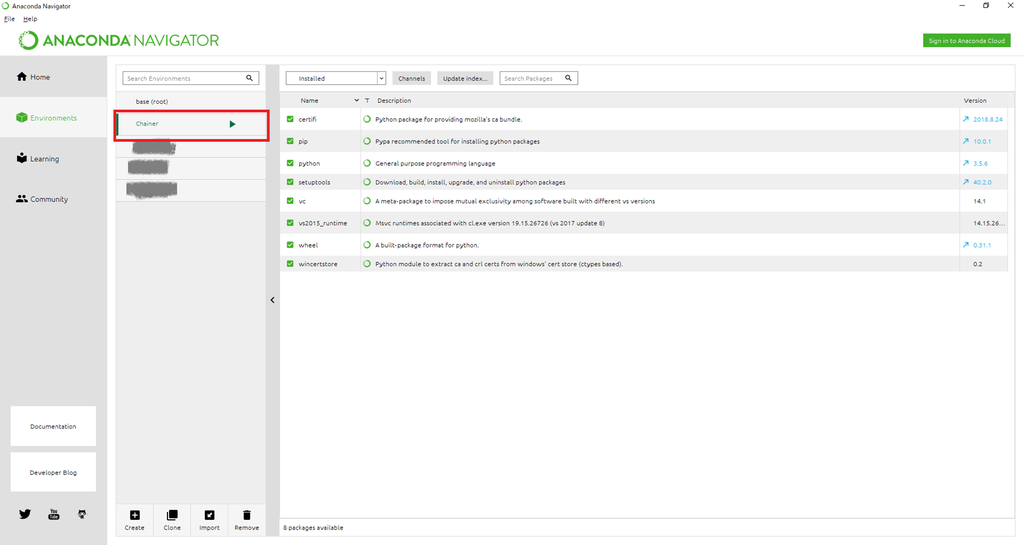The image size is (1024, 545).
Task: Sort by the Version column header
Action: pos(975,101)
